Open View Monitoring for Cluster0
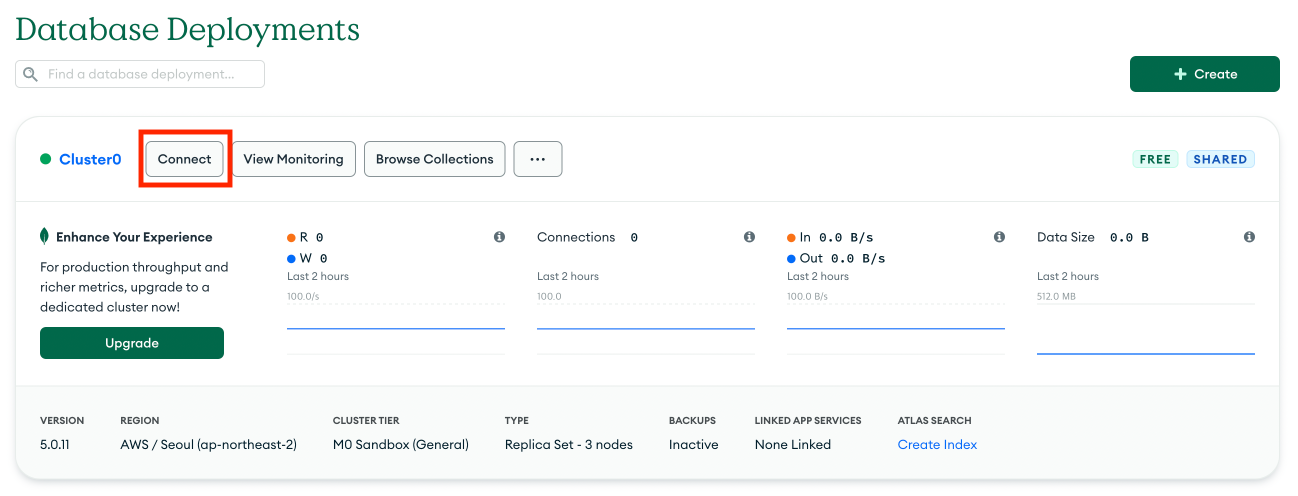Screen dimensions: 1298x496 tap(293, 159)
